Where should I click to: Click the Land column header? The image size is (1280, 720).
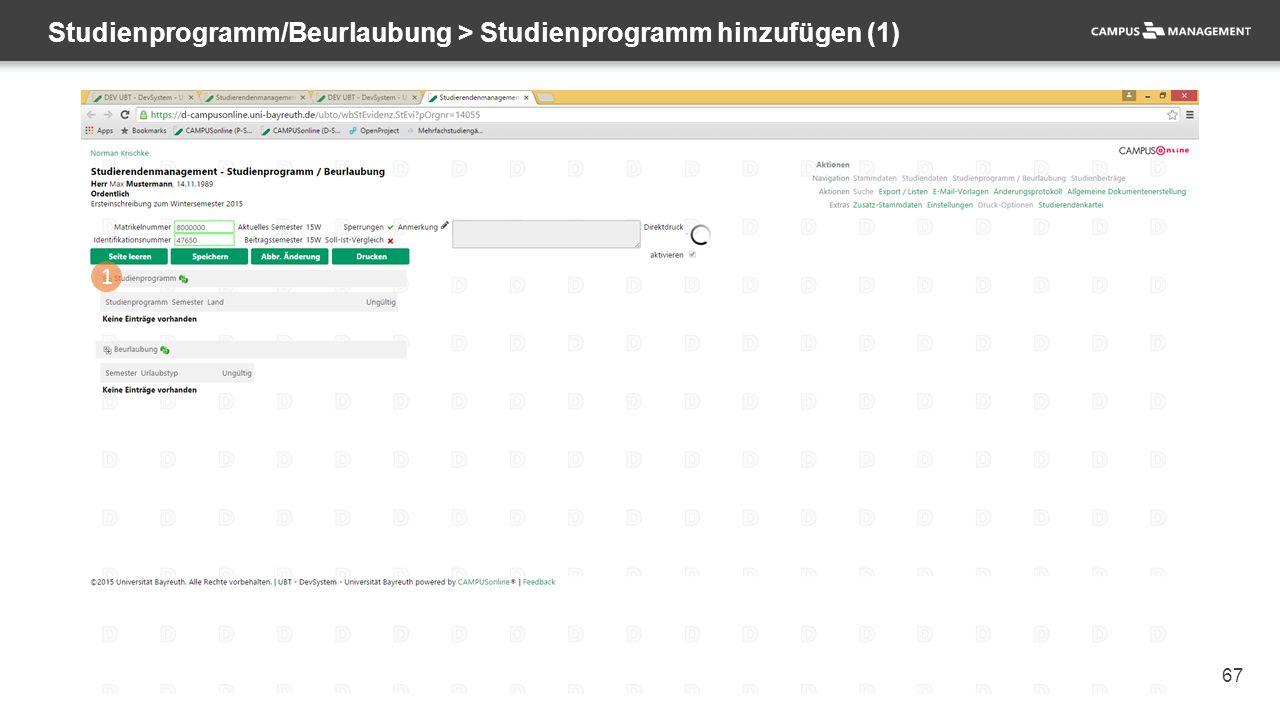pos(216,302)
